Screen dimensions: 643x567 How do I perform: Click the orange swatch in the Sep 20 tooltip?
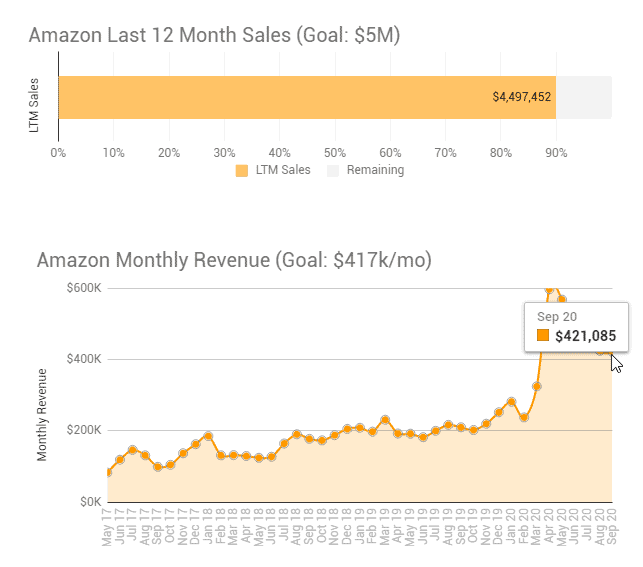click(543, 335)
